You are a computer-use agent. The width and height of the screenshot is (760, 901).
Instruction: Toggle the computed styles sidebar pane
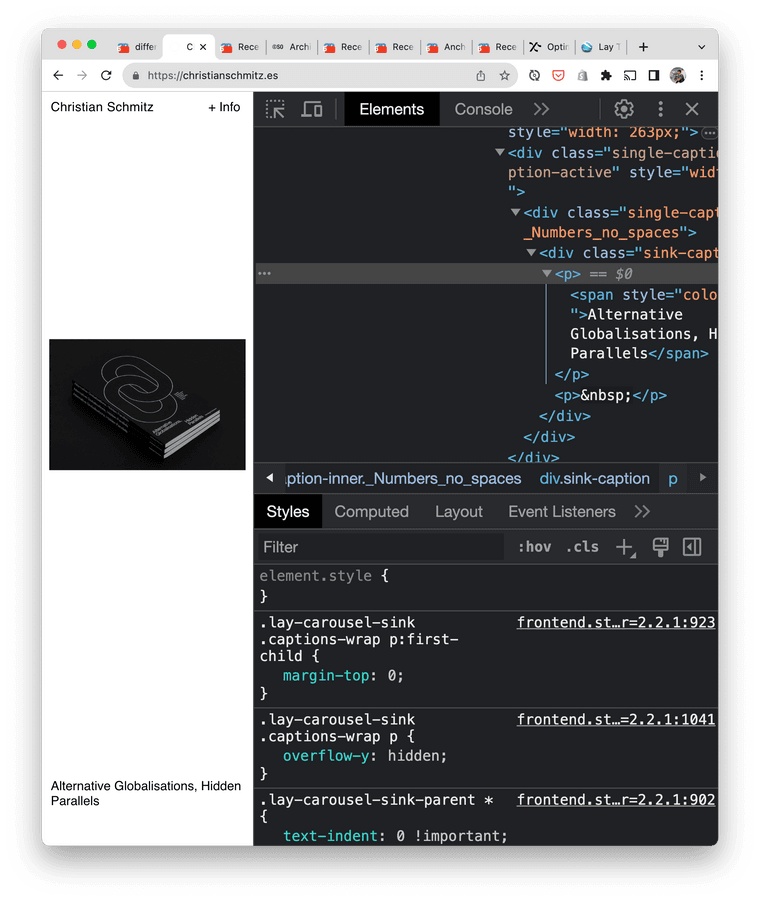pos(692,547)
